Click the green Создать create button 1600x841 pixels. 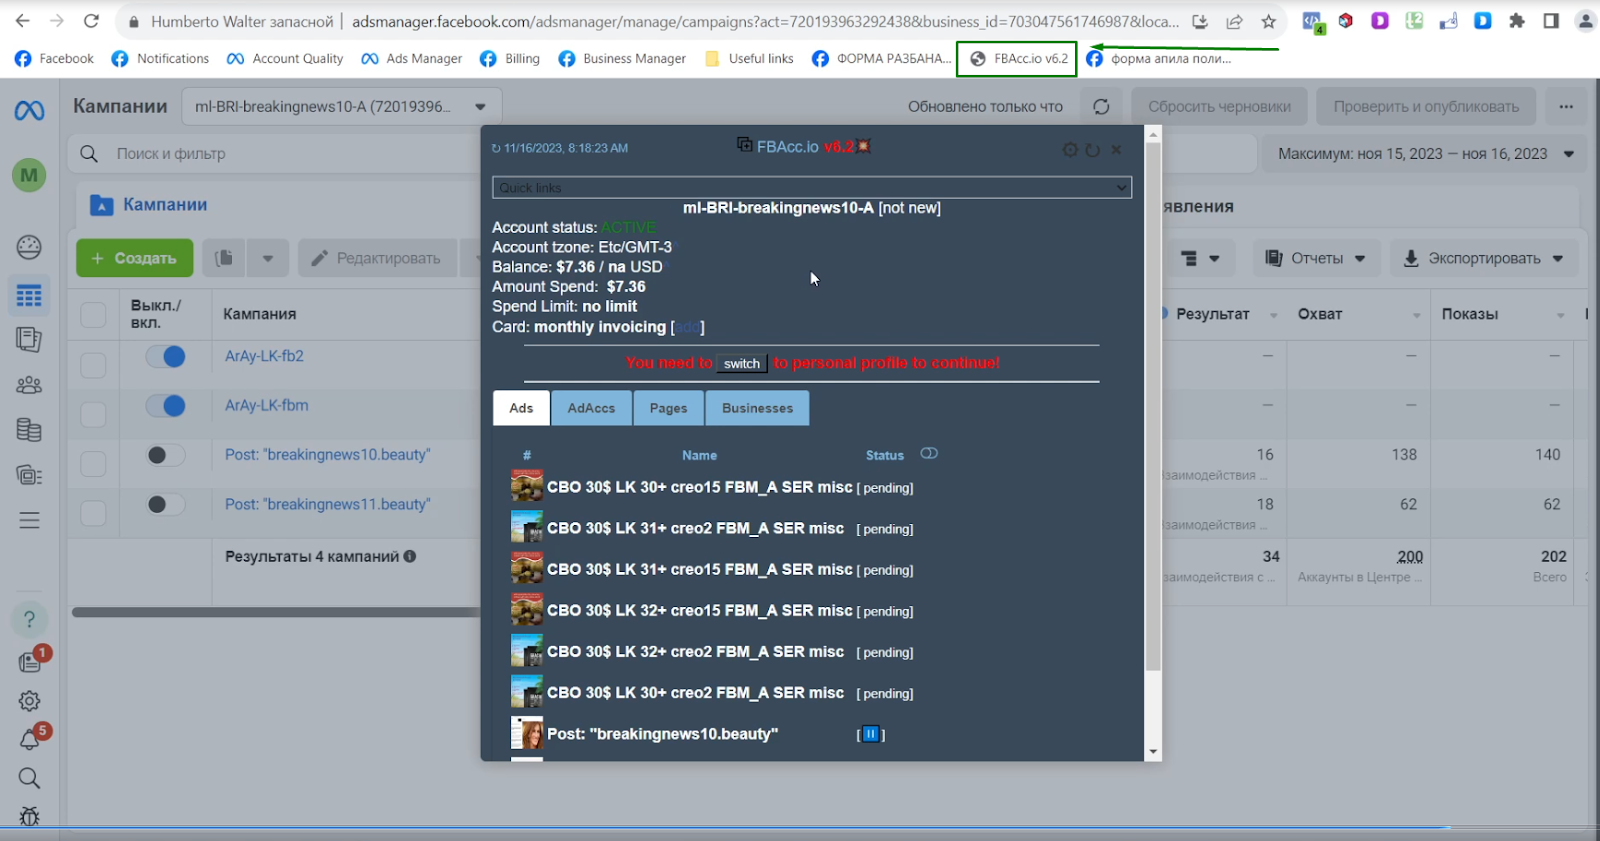(134, 258)
